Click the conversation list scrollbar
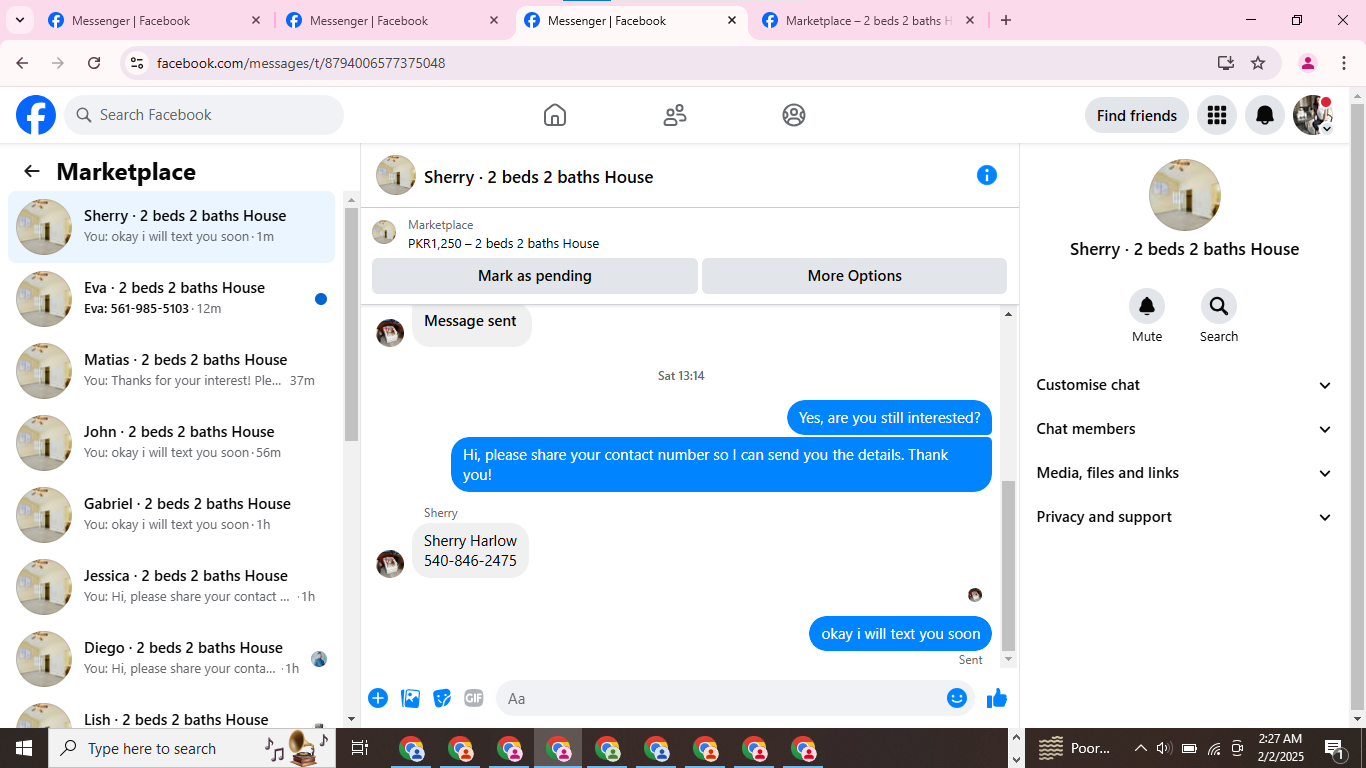Screen dimensions: 1366x768 351,325
